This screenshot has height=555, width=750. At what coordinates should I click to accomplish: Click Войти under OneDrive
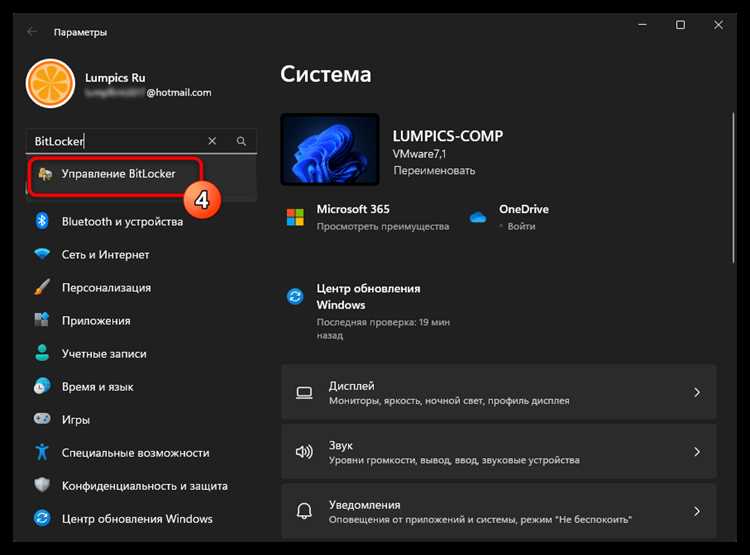[x=521, y=226]
